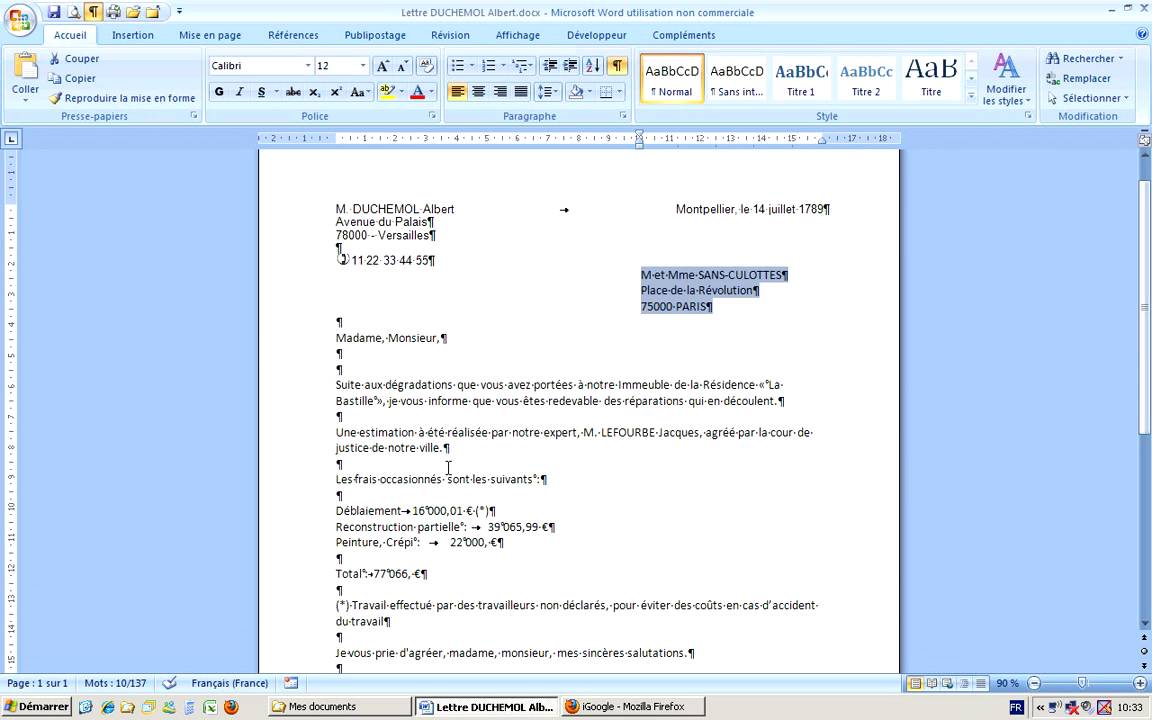Apply the Titre 2 style

tap(865, 78)
